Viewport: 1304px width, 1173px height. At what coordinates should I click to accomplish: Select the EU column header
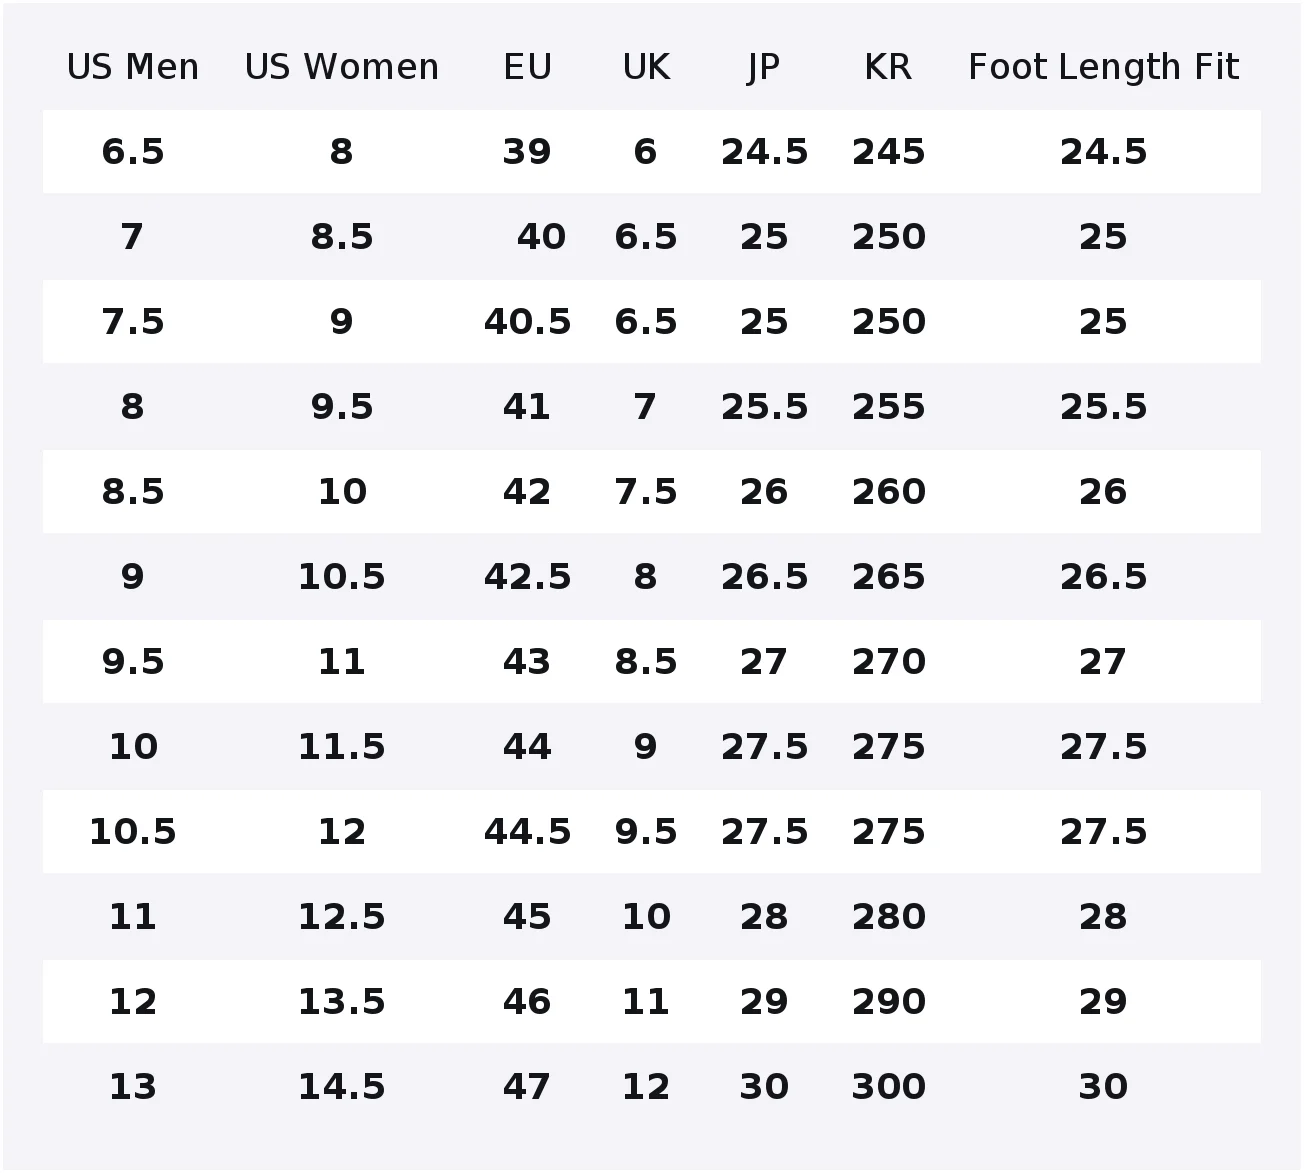[x=527, y=67]
